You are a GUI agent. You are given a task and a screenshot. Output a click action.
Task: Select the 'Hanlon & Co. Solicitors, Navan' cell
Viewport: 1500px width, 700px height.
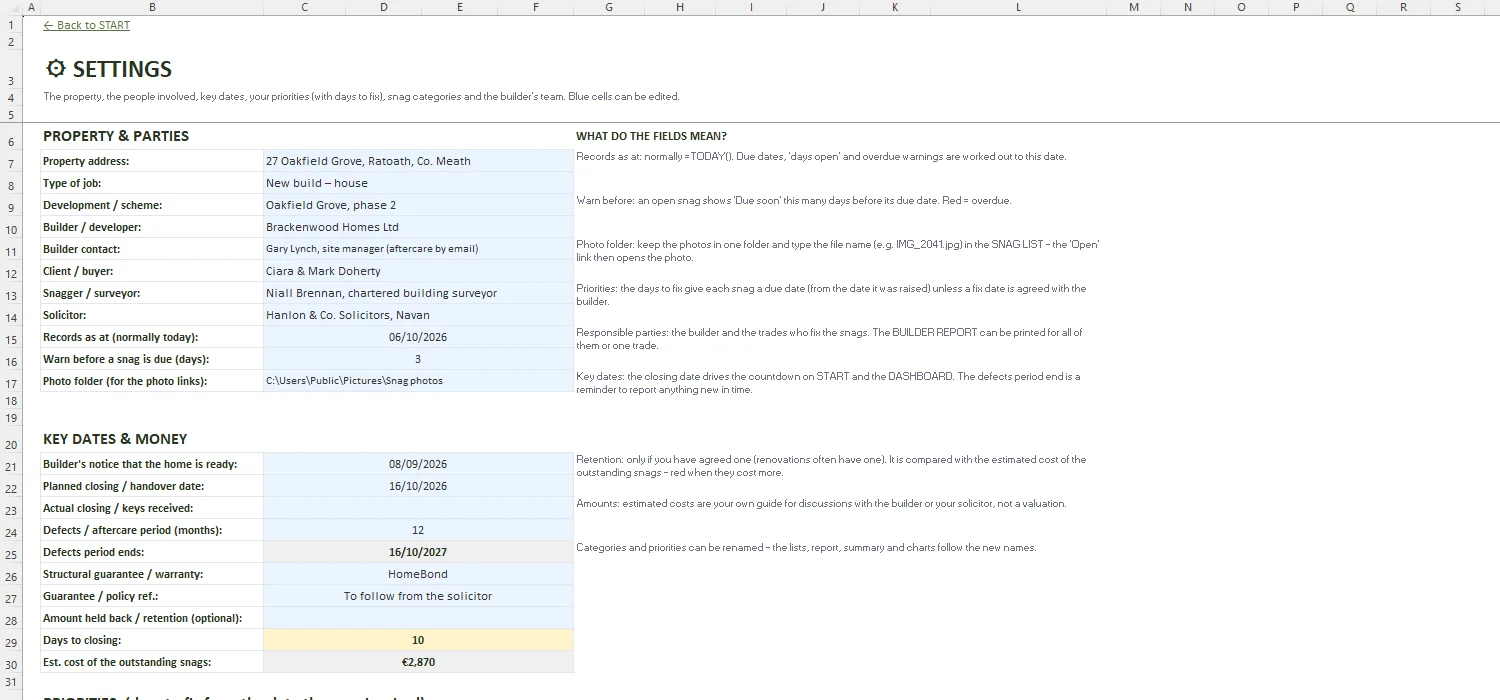click(418, 315)
